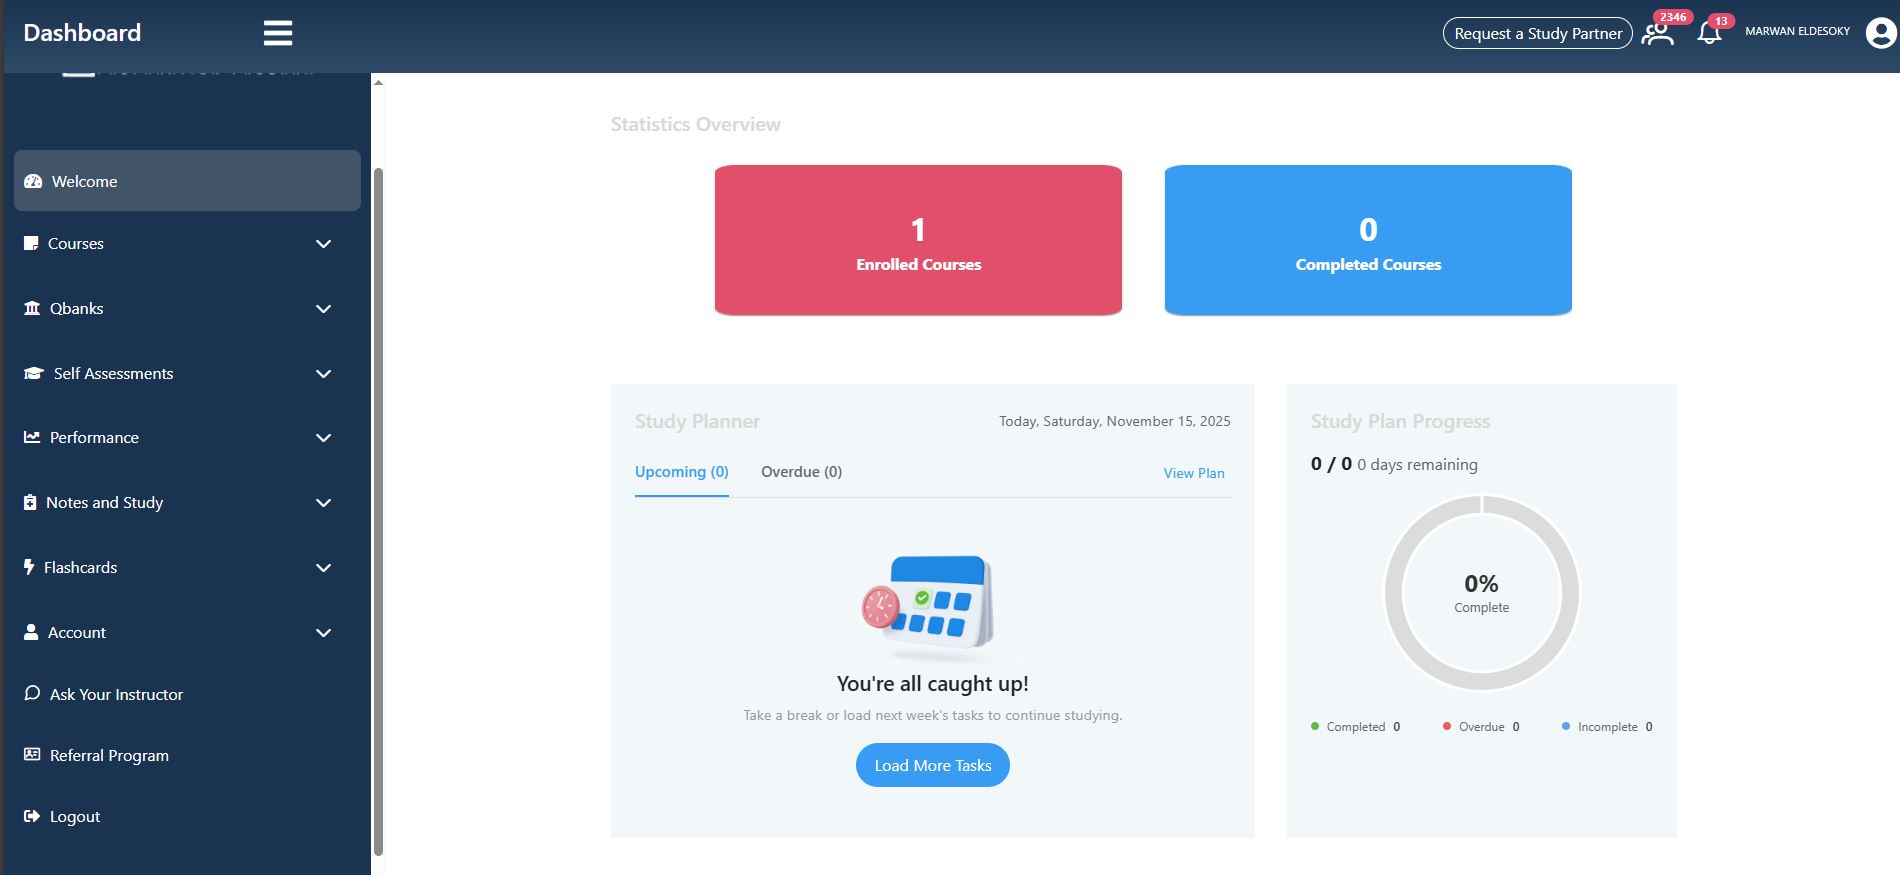Open the View Plan link
This screenshot has width=1900, height=875.
(x=1193, y=473)
